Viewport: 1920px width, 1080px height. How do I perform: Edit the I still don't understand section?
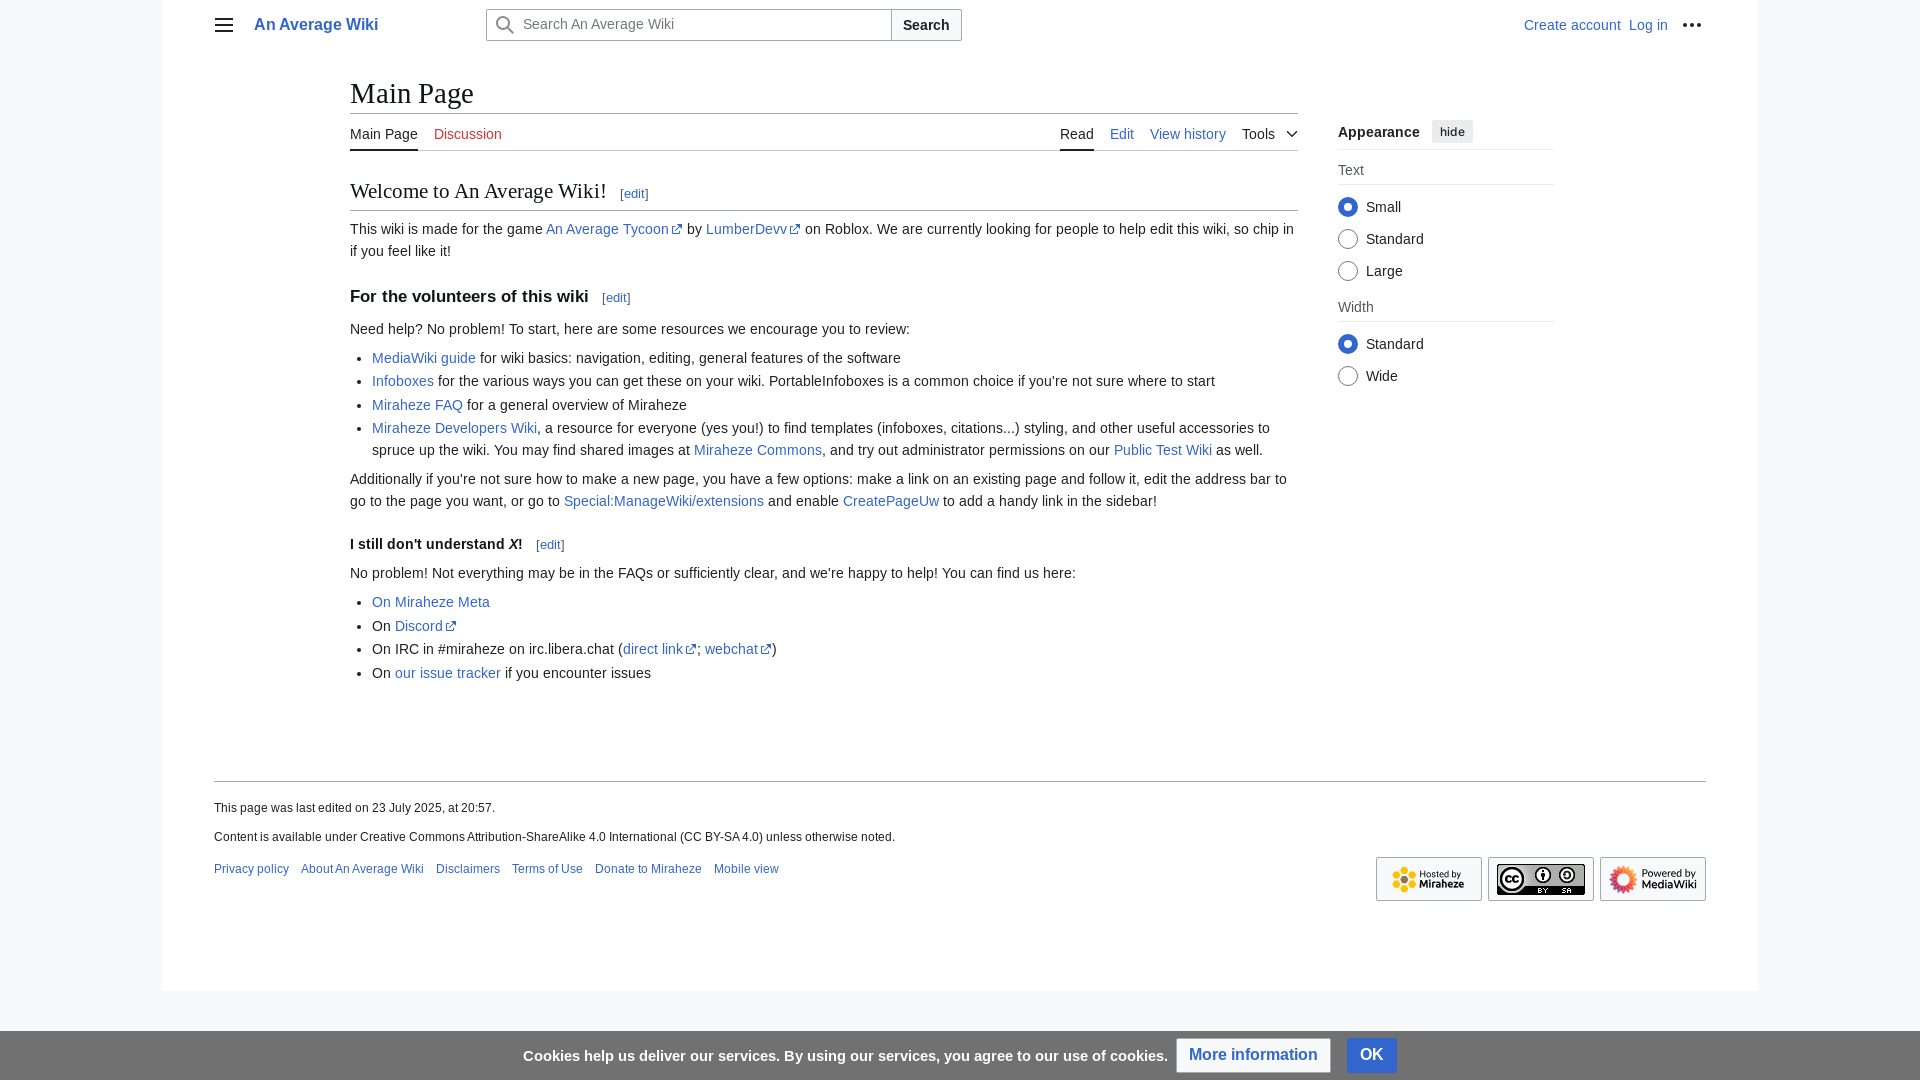point(550,545)
